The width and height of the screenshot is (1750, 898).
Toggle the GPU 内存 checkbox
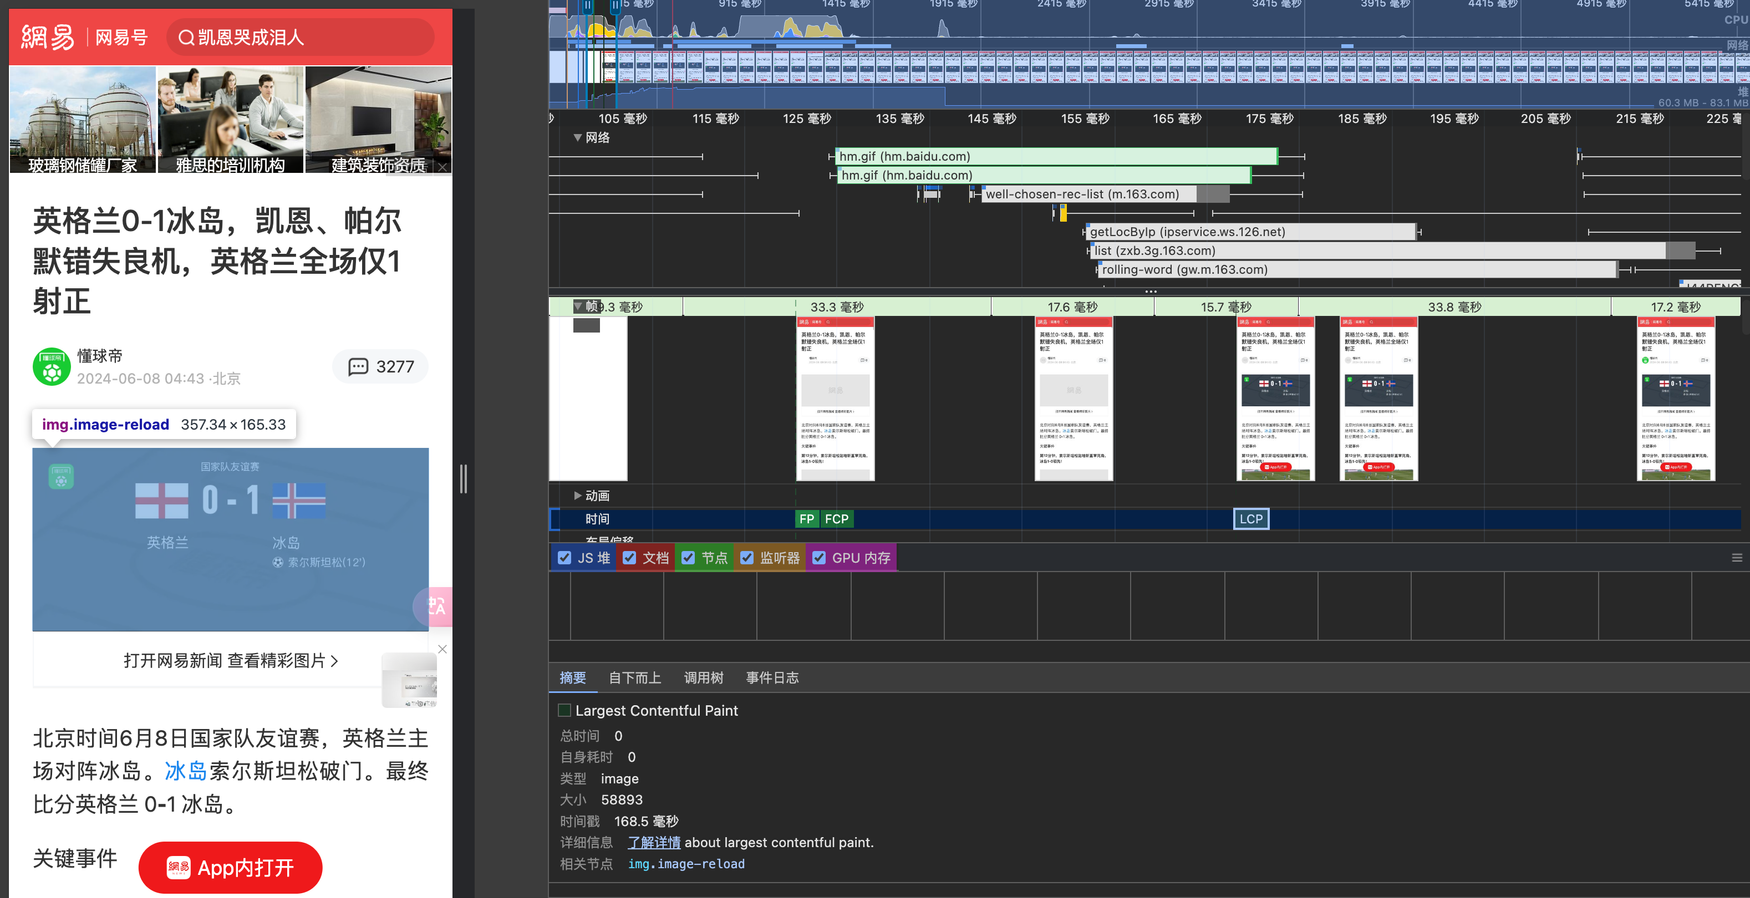click(819, 558)
